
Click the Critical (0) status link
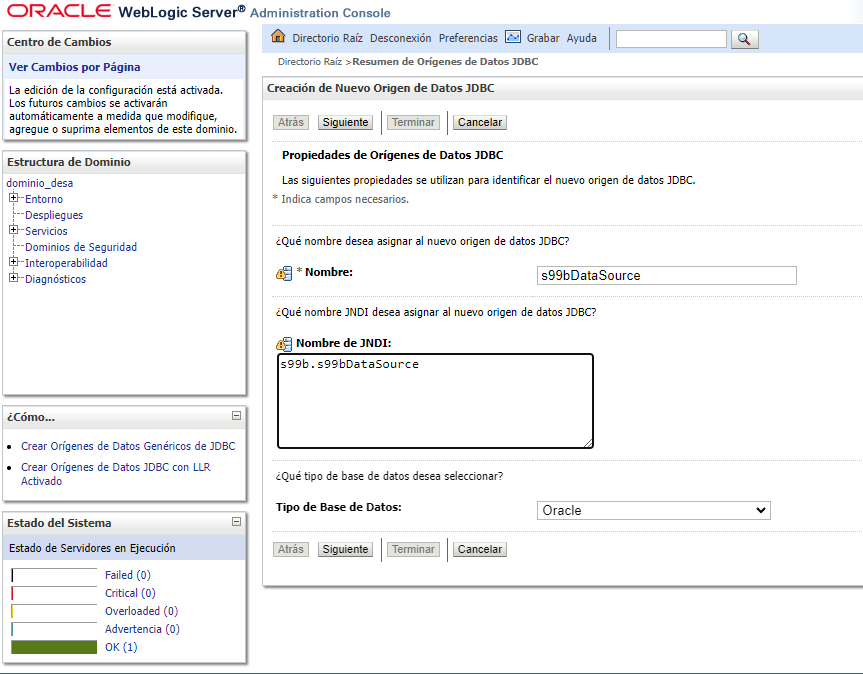[x=130, y=593]
